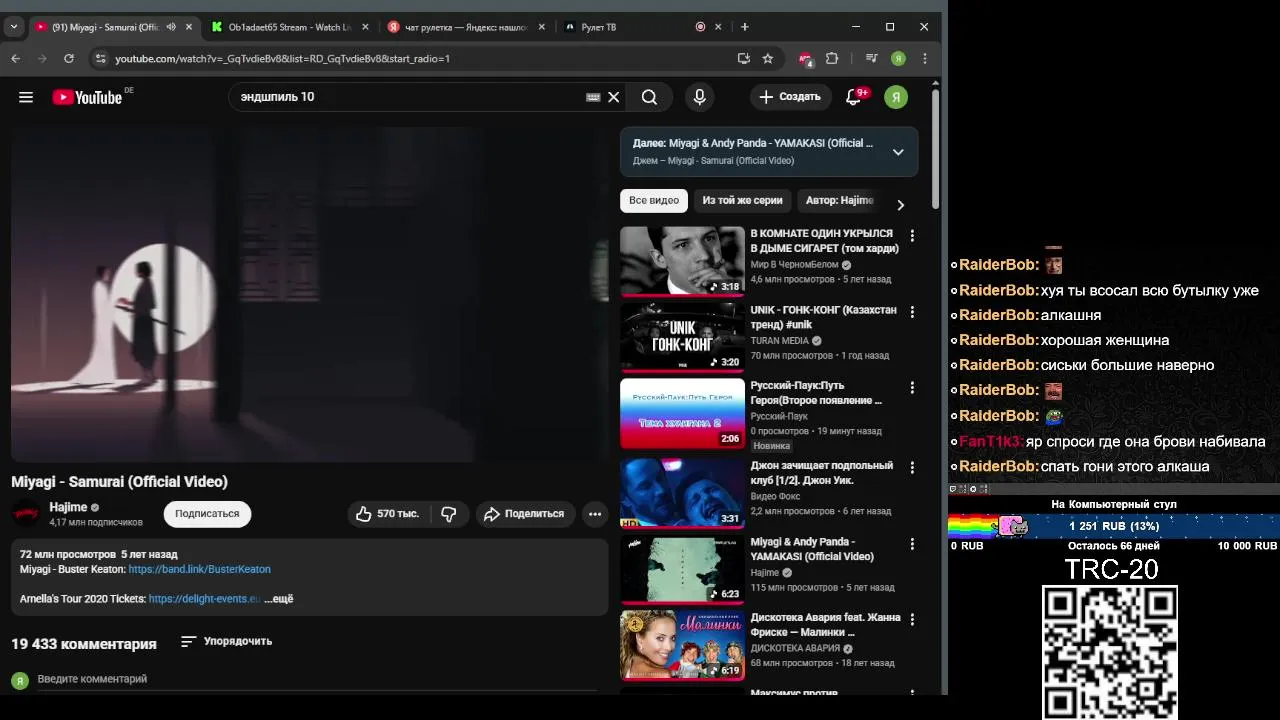The height and width of the screenshot is (720, 1280).
Task: Go back in the browser
Action: click(15, 58)
